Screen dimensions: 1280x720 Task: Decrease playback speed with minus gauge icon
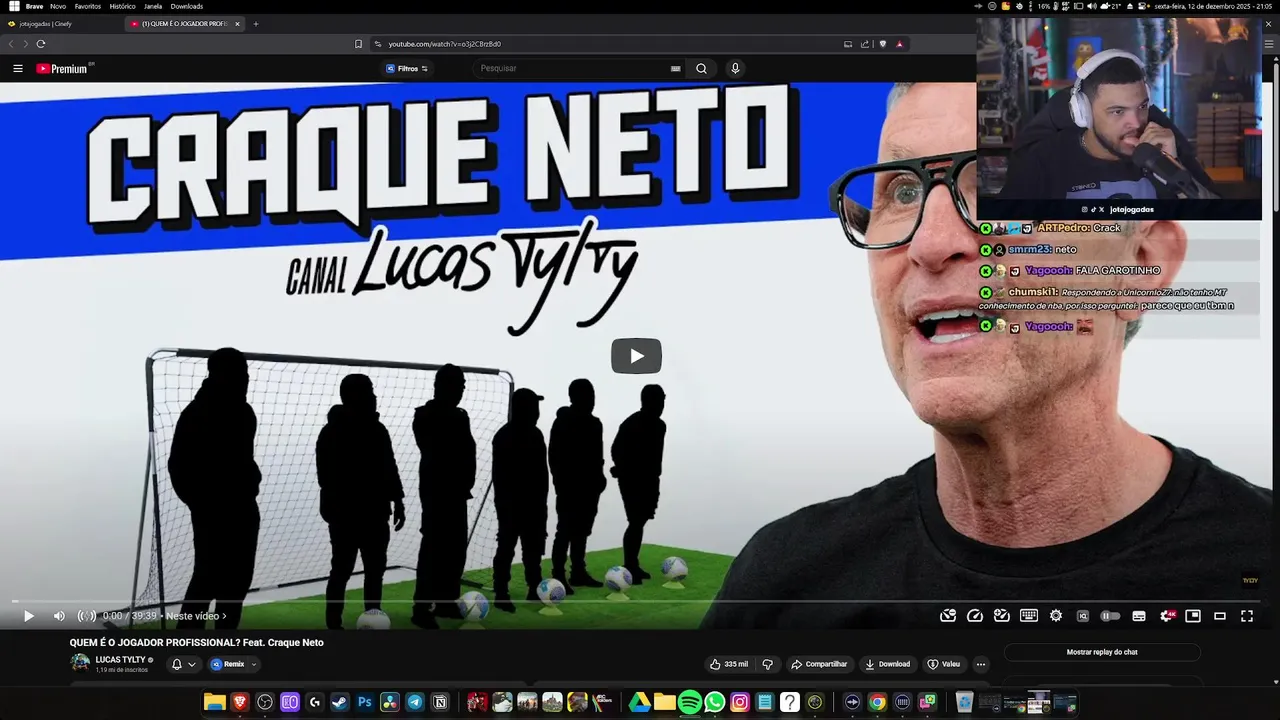948,616
